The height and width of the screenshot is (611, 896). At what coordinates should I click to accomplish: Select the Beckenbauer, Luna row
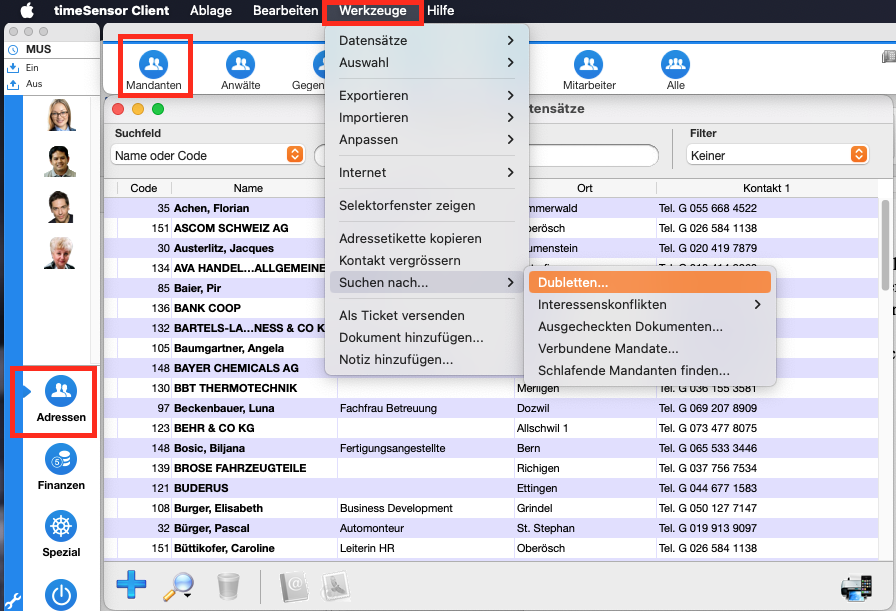click(491, 408)
